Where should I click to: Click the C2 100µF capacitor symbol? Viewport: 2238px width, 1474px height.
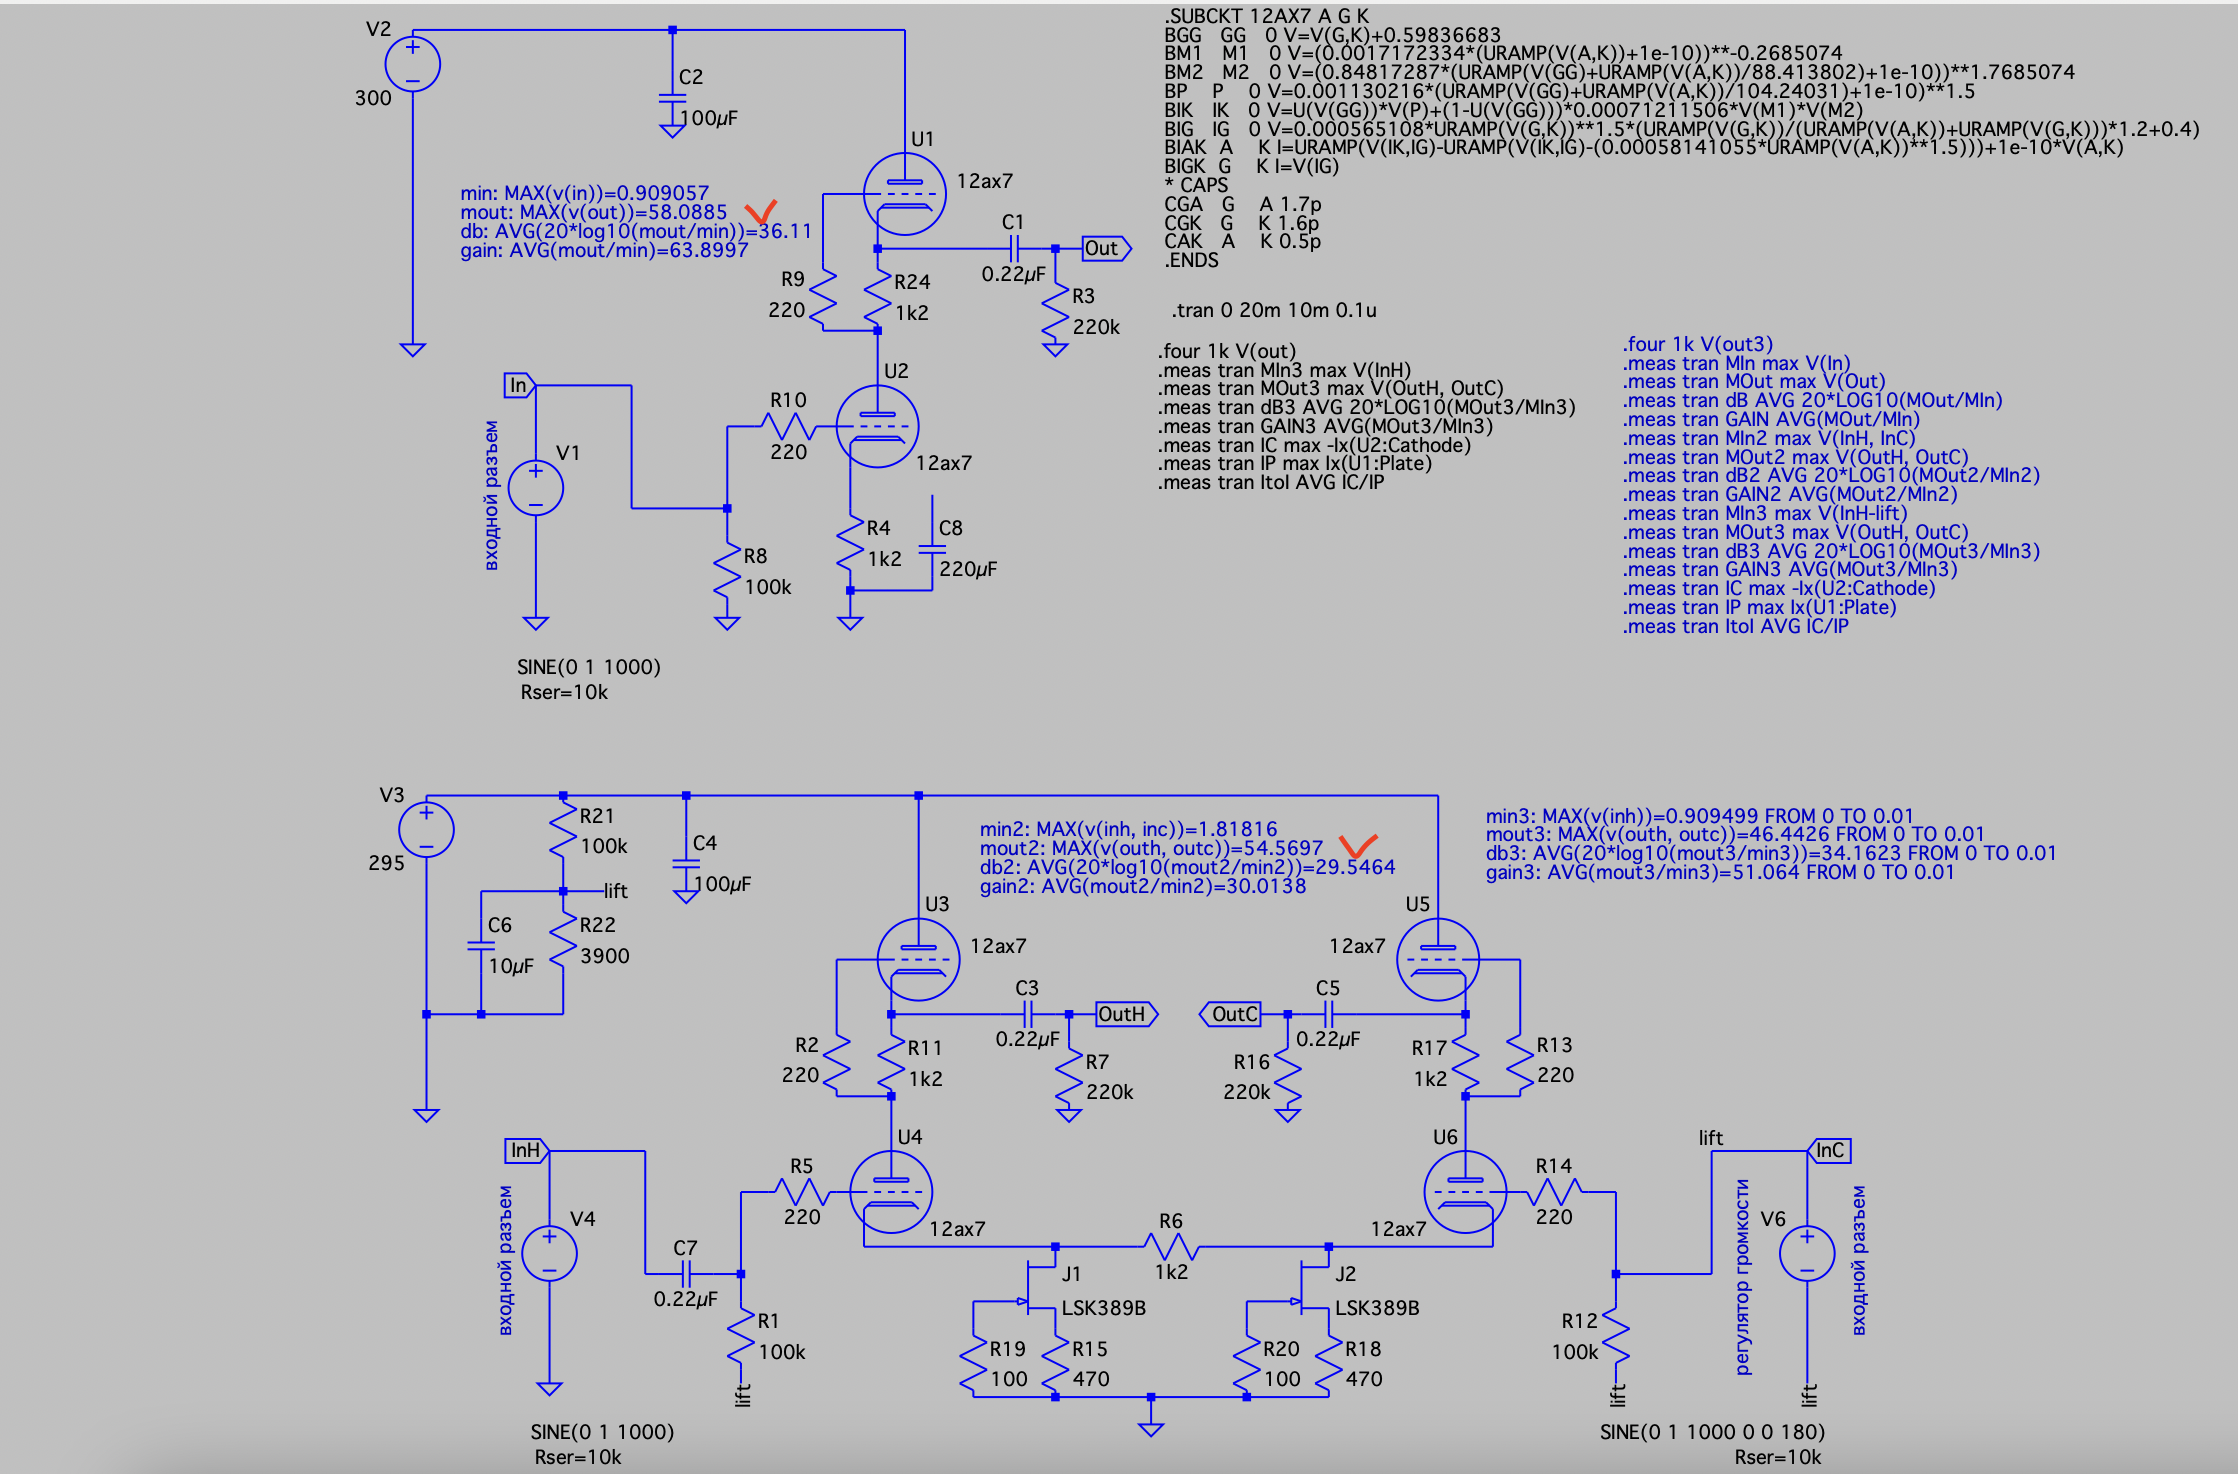pyautogui.click(x=672, y=97)
